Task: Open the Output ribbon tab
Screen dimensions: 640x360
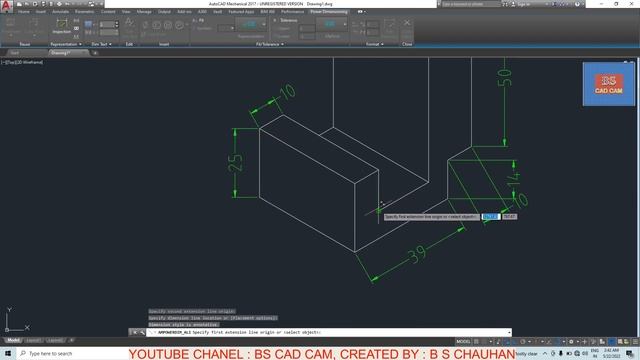Action: pos(164,12)
